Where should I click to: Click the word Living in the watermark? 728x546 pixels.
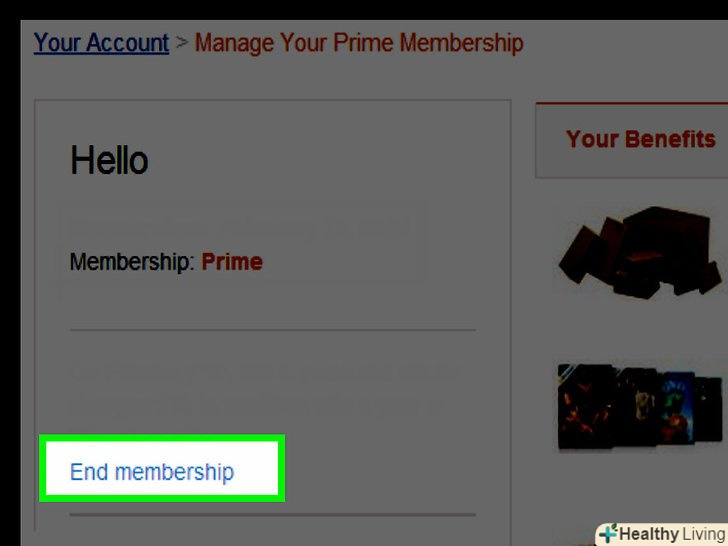pyautogui.click(x=704, y=534)
